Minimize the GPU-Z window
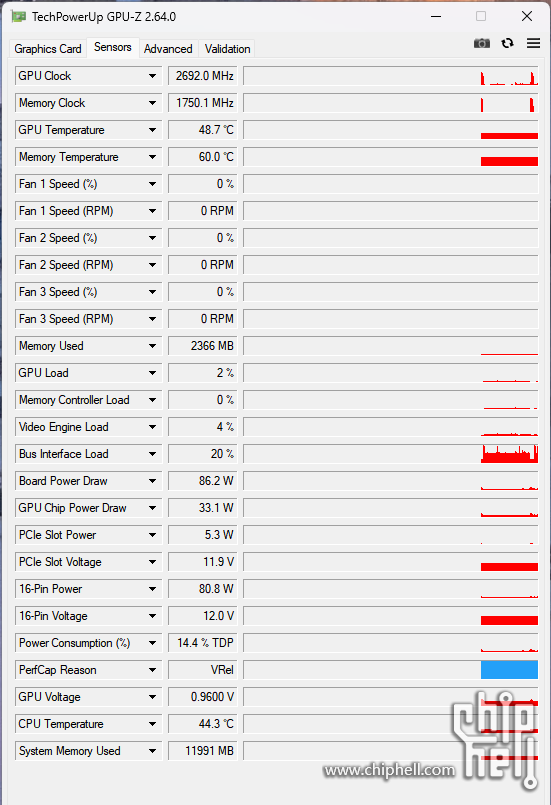This screenshot has height=805, width=551. pos(436,16)
